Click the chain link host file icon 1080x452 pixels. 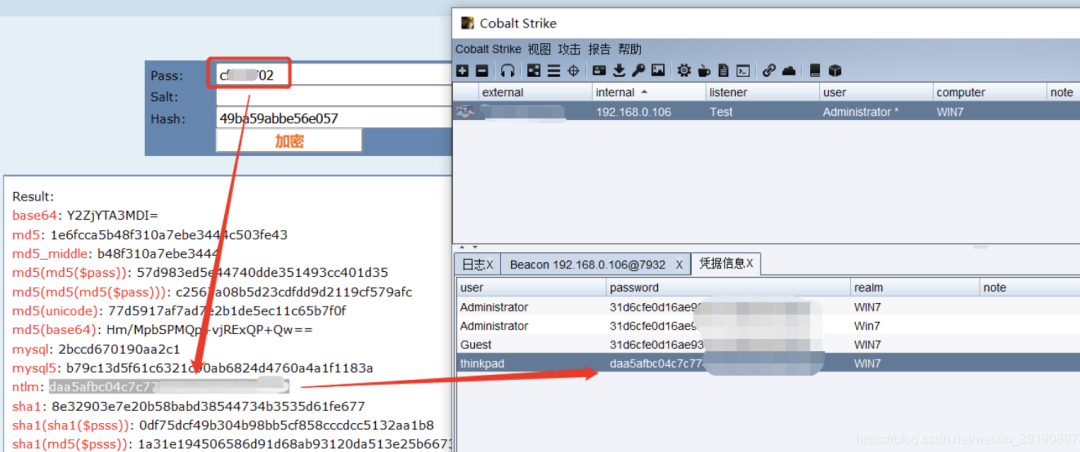(x=769, y=70)
